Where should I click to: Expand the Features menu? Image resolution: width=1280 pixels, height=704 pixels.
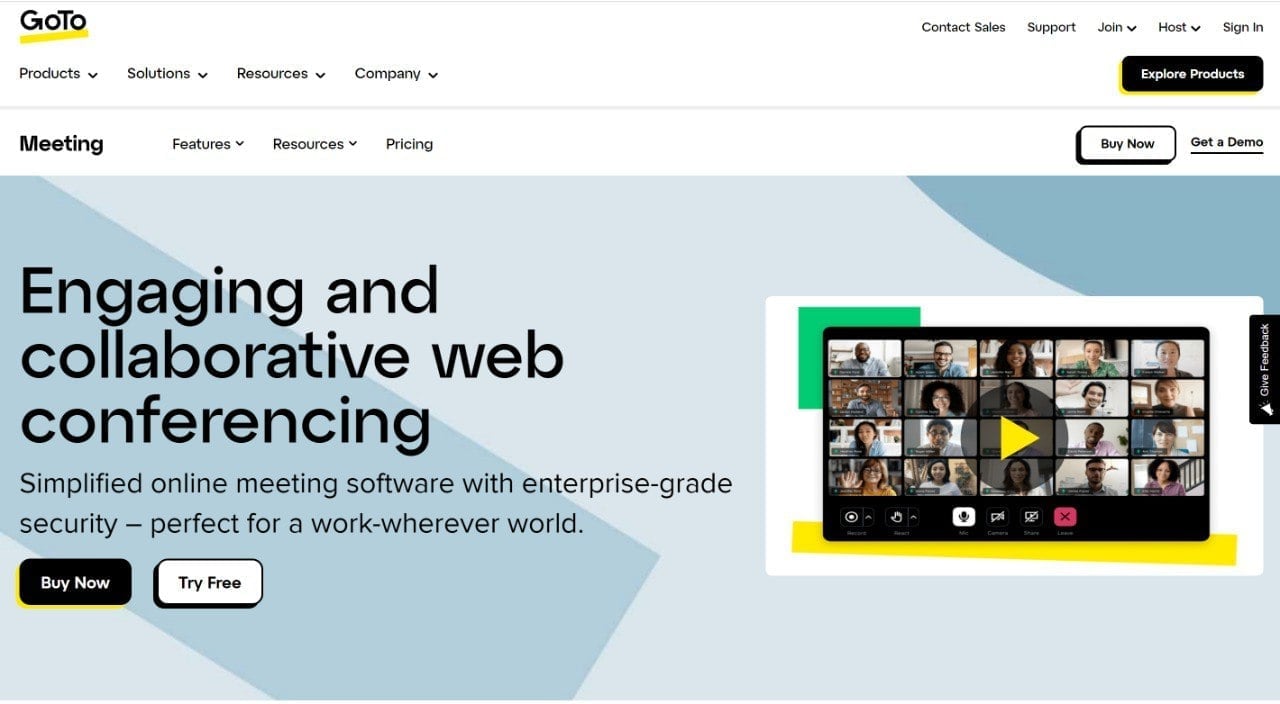[x=208, y=144]
